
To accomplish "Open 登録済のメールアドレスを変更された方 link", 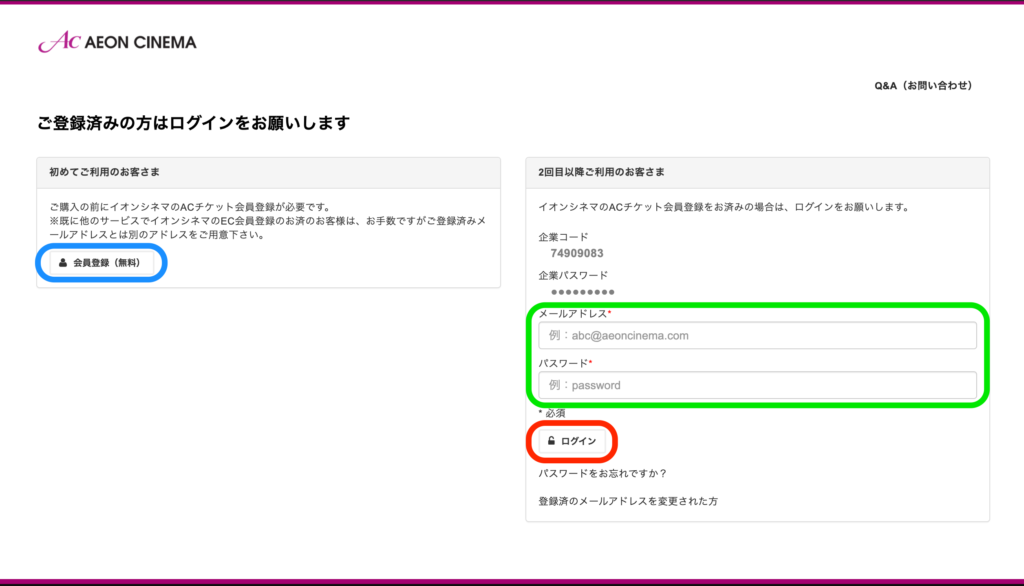I will tap(628, 501).
